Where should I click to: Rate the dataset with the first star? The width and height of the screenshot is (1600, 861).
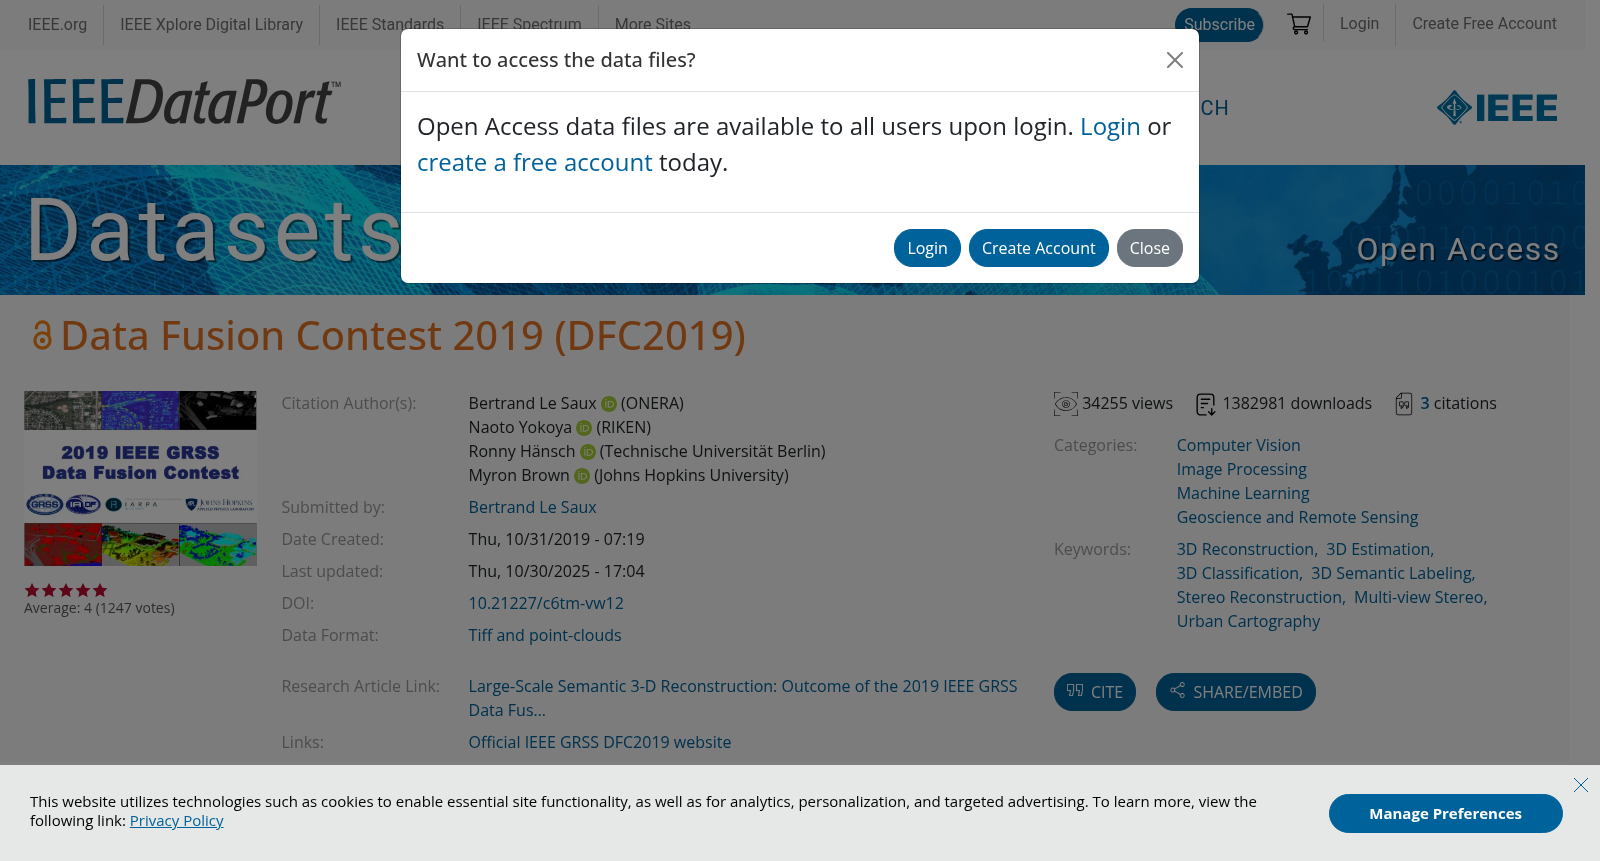(x=32, y=591)
